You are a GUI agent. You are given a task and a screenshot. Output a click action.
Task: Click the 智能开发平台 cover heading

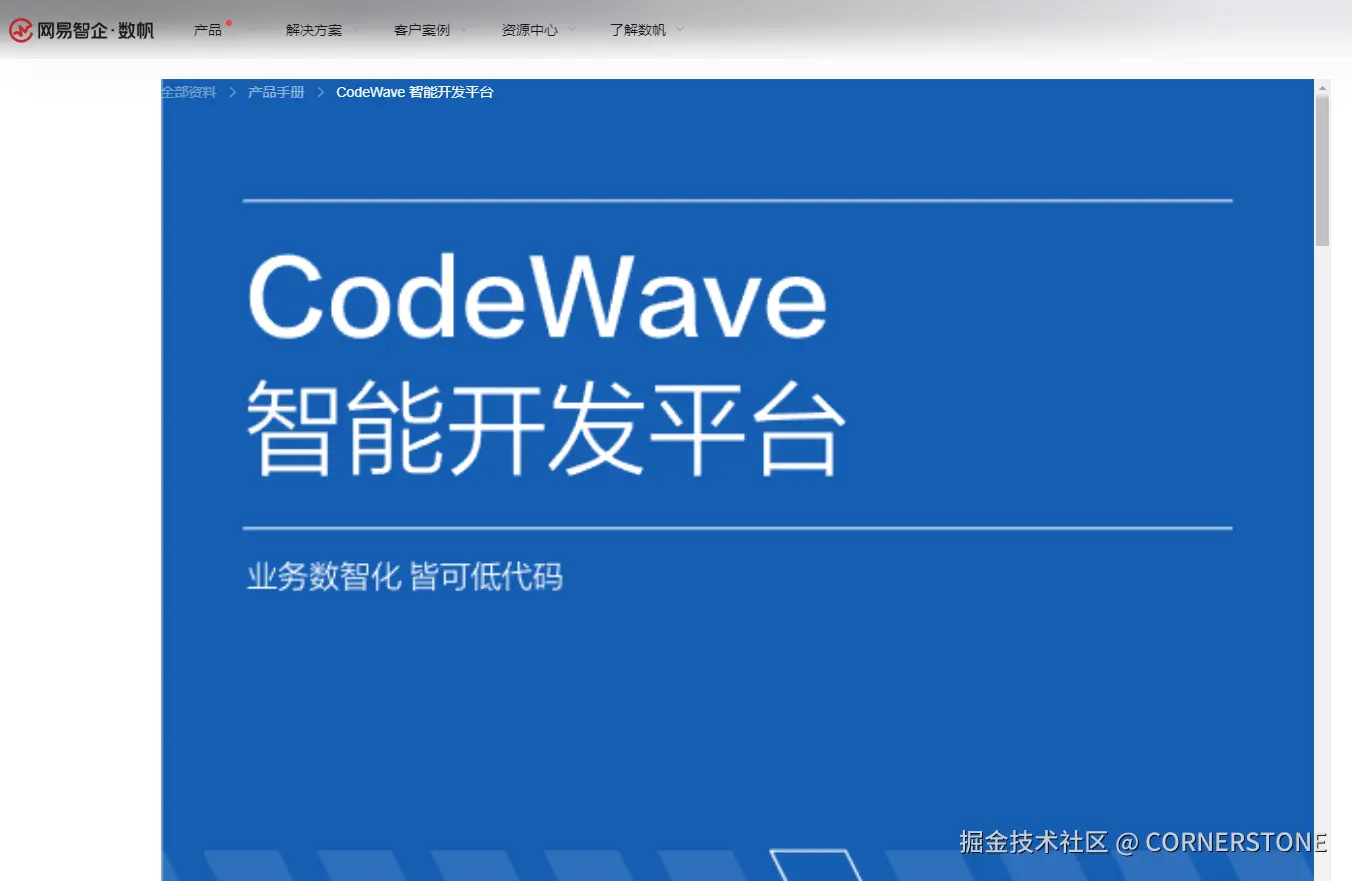pyautogui.click(x=546, y=427)
